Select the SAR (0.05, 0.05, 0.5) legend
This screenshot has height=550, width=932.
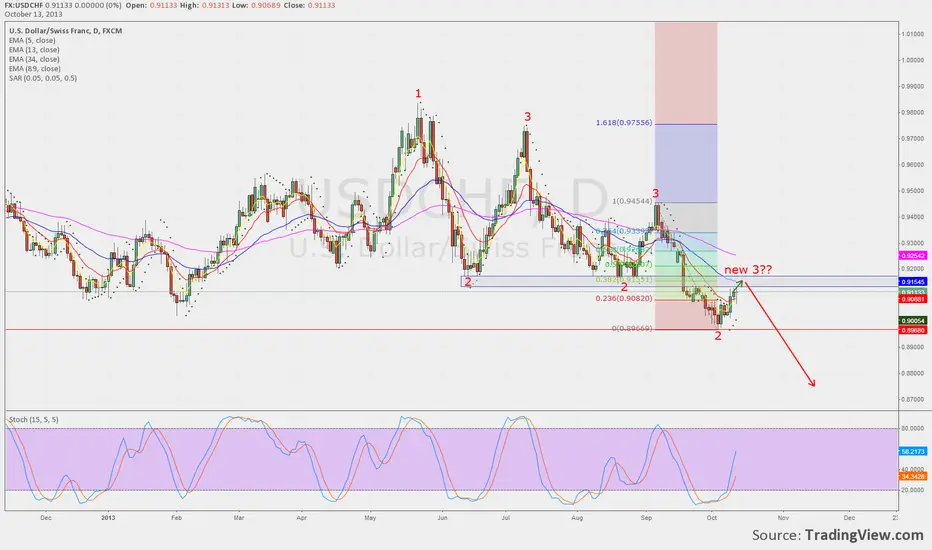[x=43, y=78]
